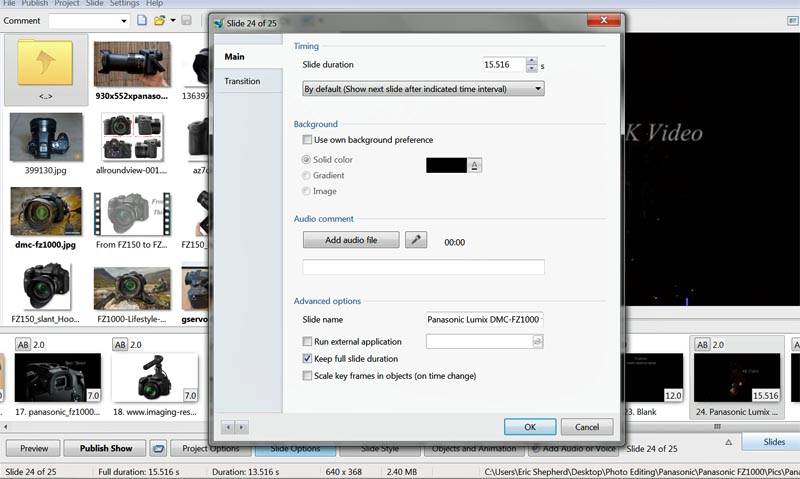This screenshot has height=479, width=800.
Task: Click the New project toolbar icon
Action: (x=142, y=21)
